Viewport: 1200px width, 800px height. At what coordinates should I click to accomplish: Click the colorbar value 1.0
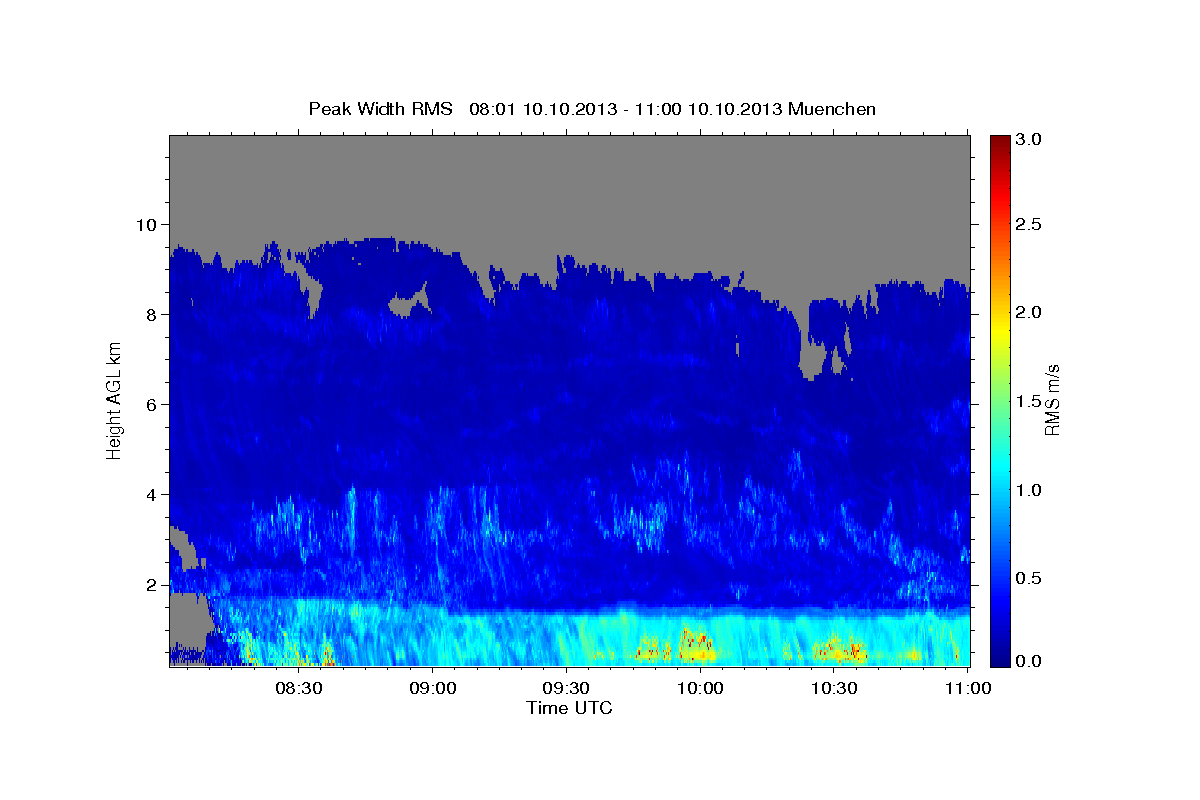1030,490
